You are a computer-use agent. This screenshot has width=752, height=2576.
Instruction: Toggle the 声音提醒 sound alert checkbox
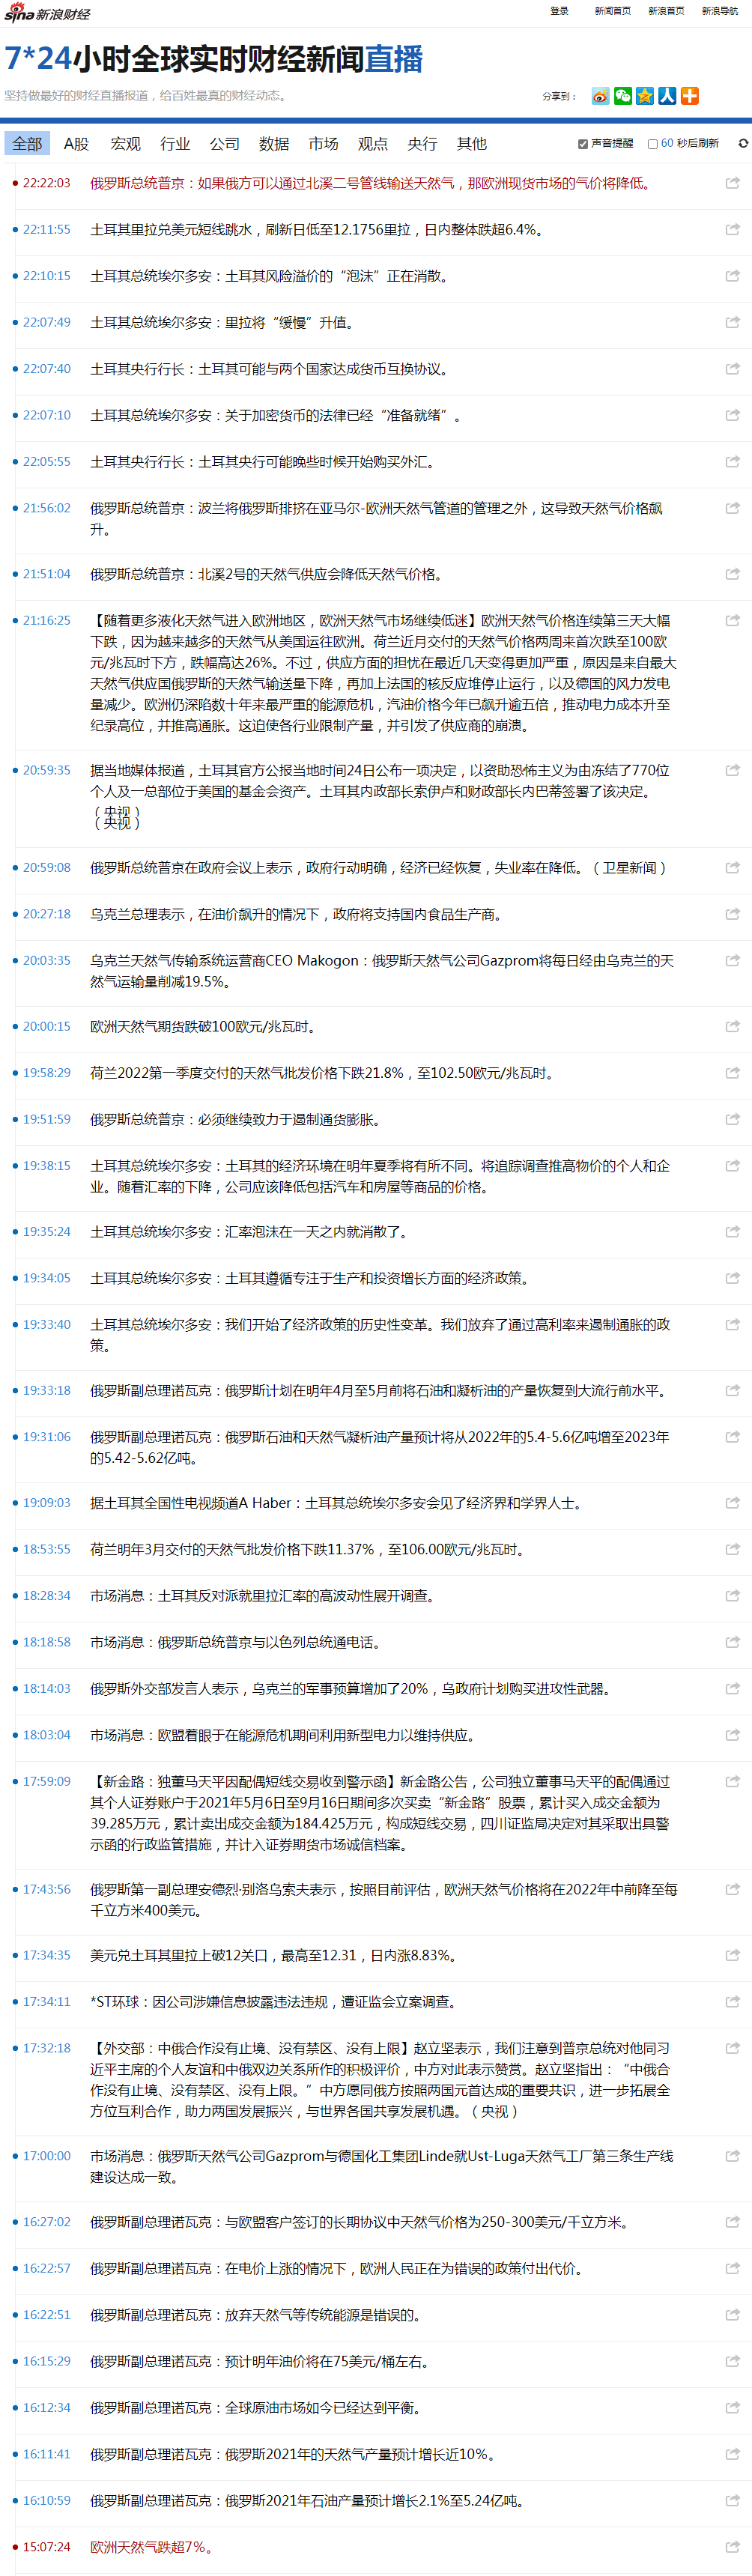[583, 144]
